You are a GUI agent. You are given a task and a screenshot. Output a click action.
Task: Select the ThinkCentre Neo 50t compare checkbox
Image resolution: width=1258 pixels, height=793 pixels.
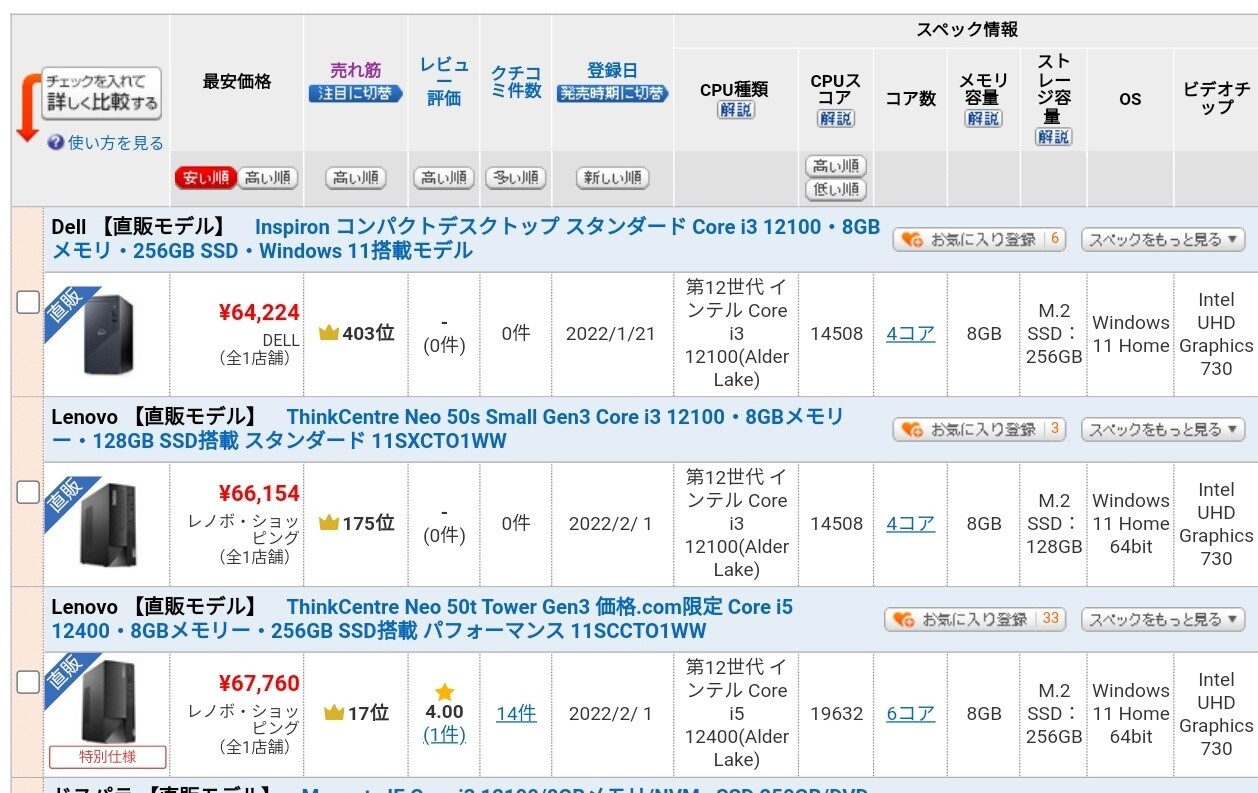28,682
